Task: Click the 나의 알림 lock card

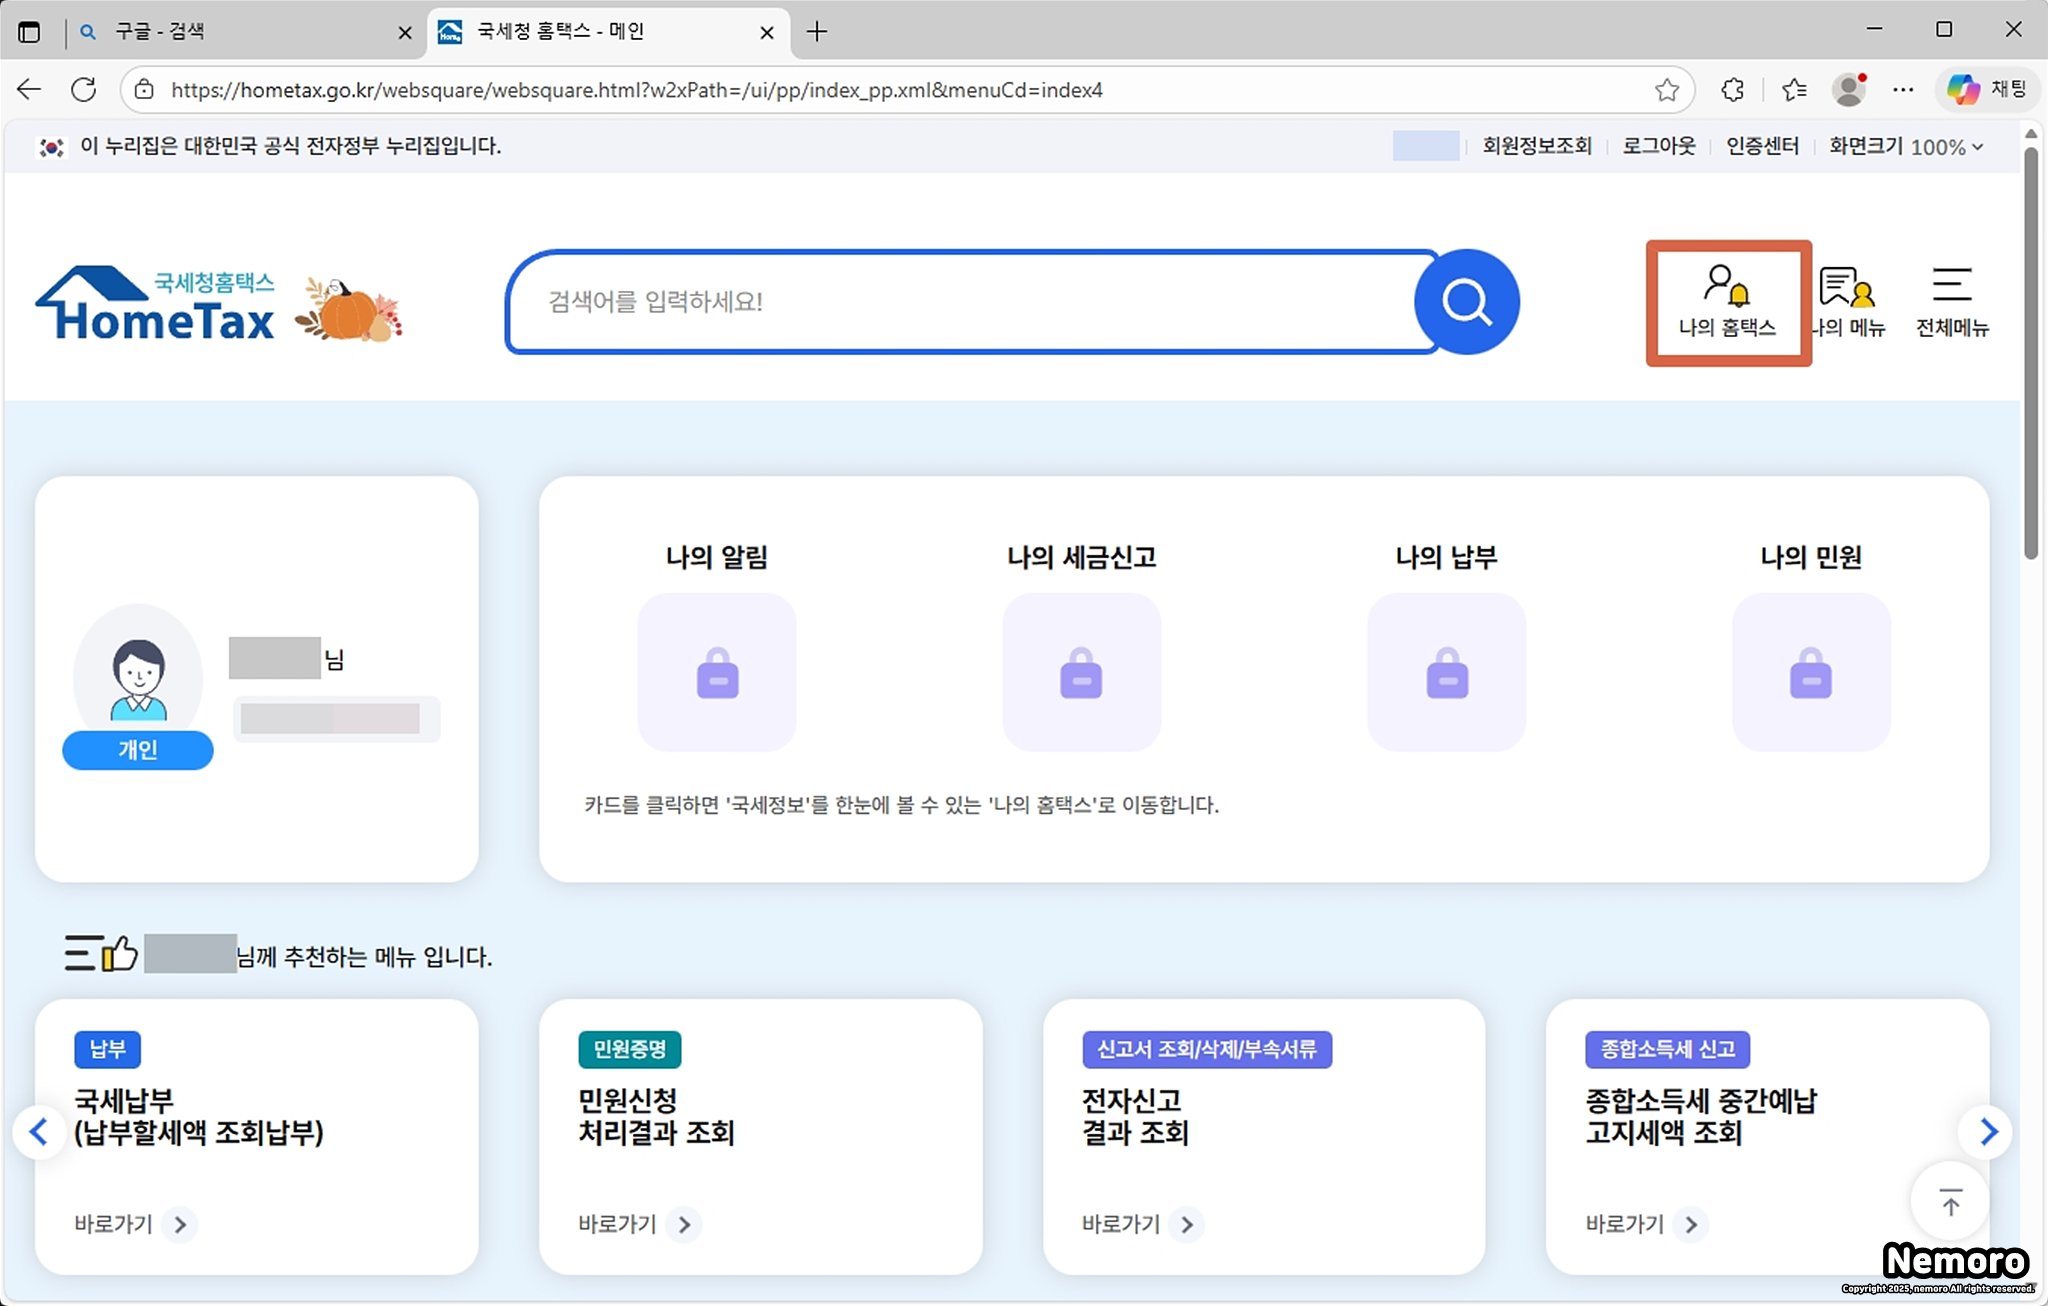Action: [x=717, y=672]
